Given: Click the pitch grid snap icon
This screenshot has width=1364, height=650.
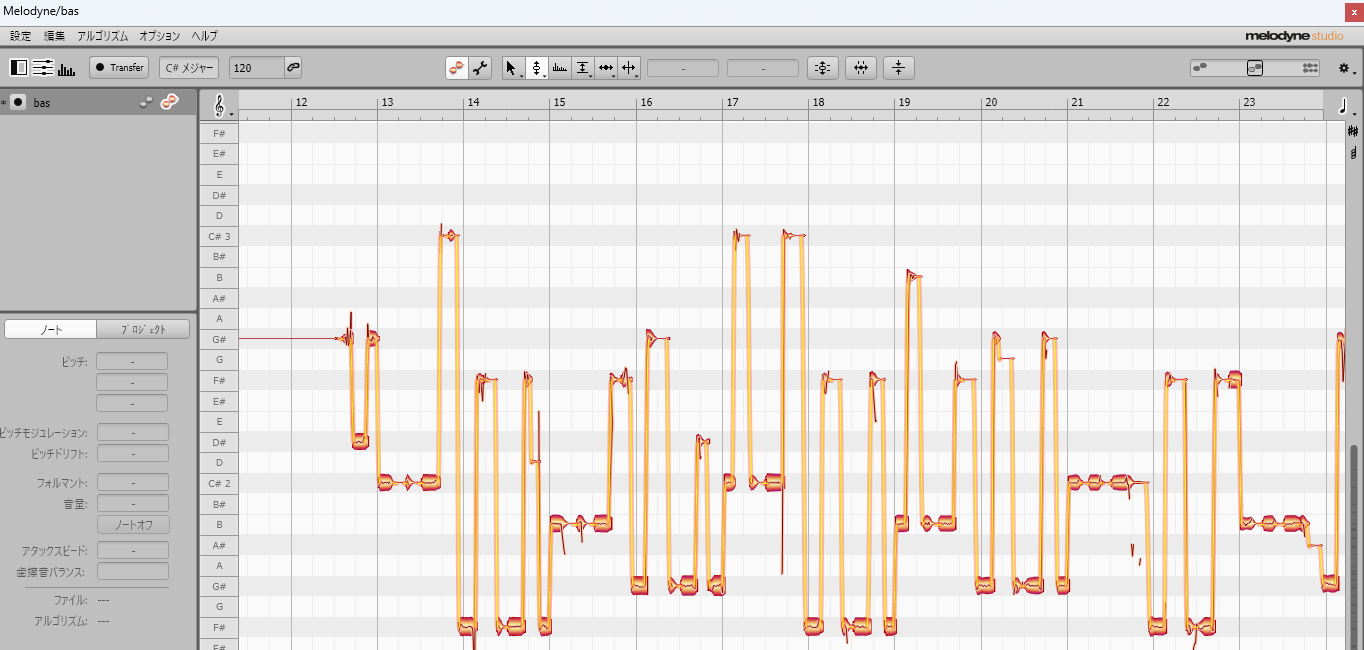Looking at the screenshot, I should pyautogui.click(x=822, y=67).
